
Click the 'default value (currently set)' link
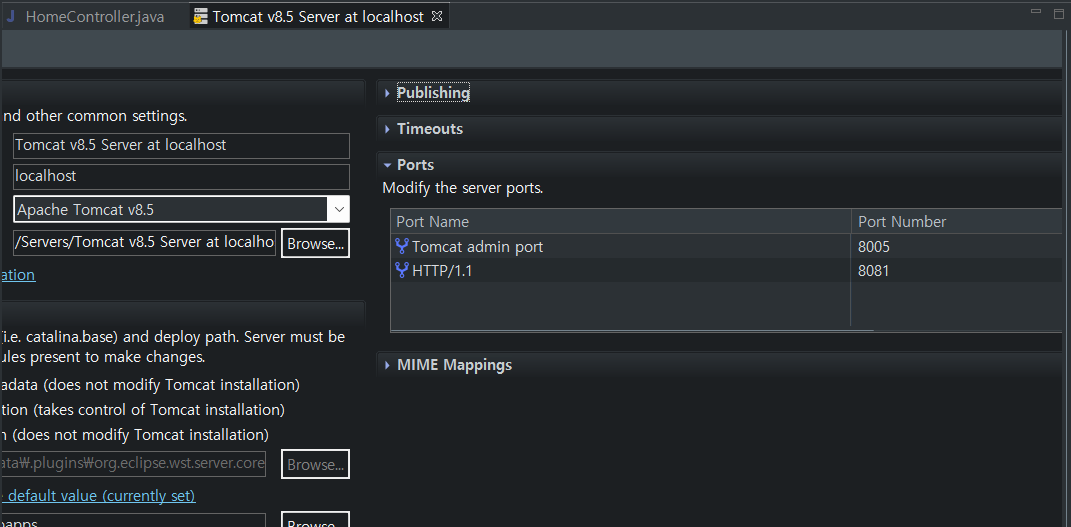pyautogui.click(x=101, y=496)
